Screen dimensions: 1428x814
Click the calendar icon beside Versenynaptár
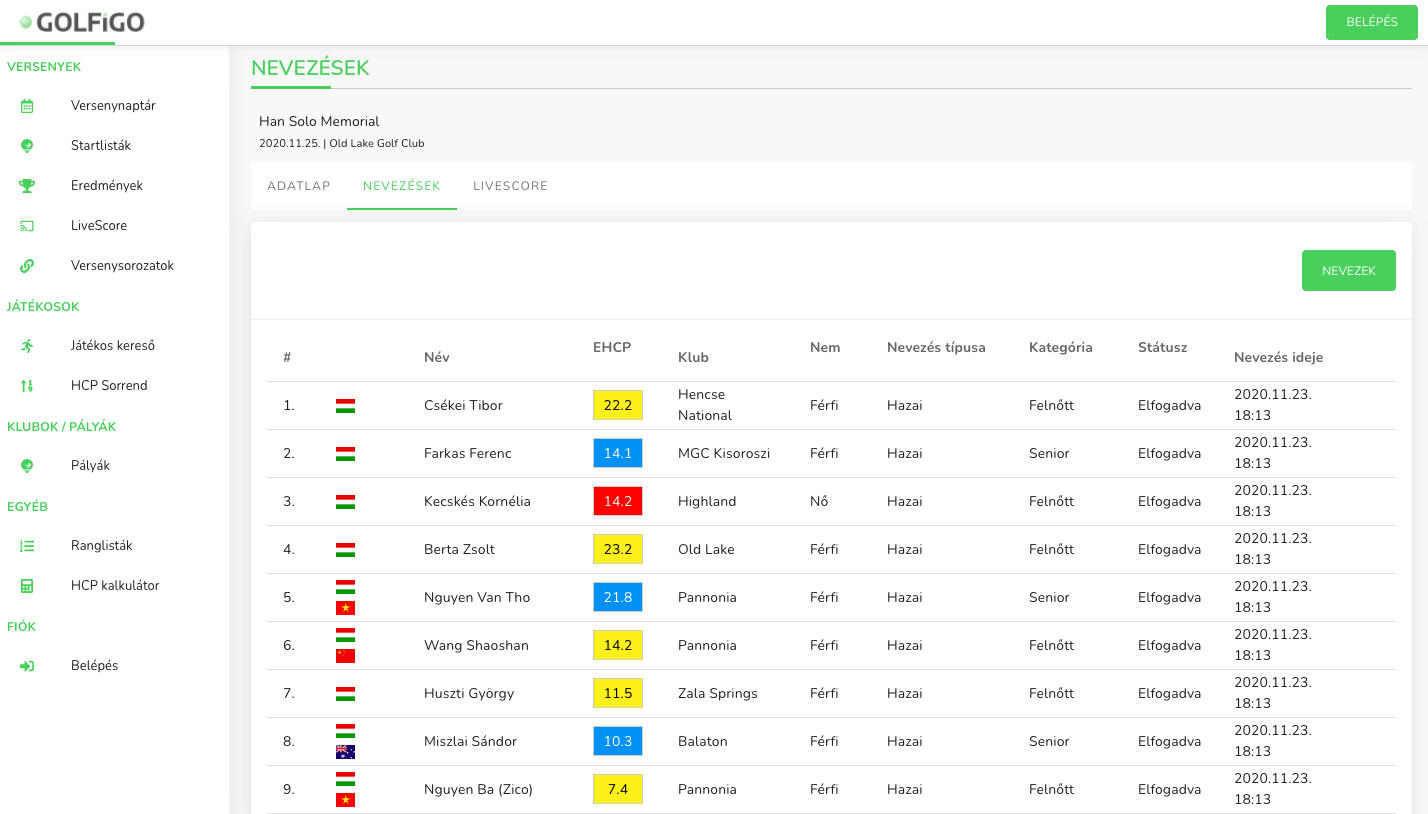pos(27,106)
